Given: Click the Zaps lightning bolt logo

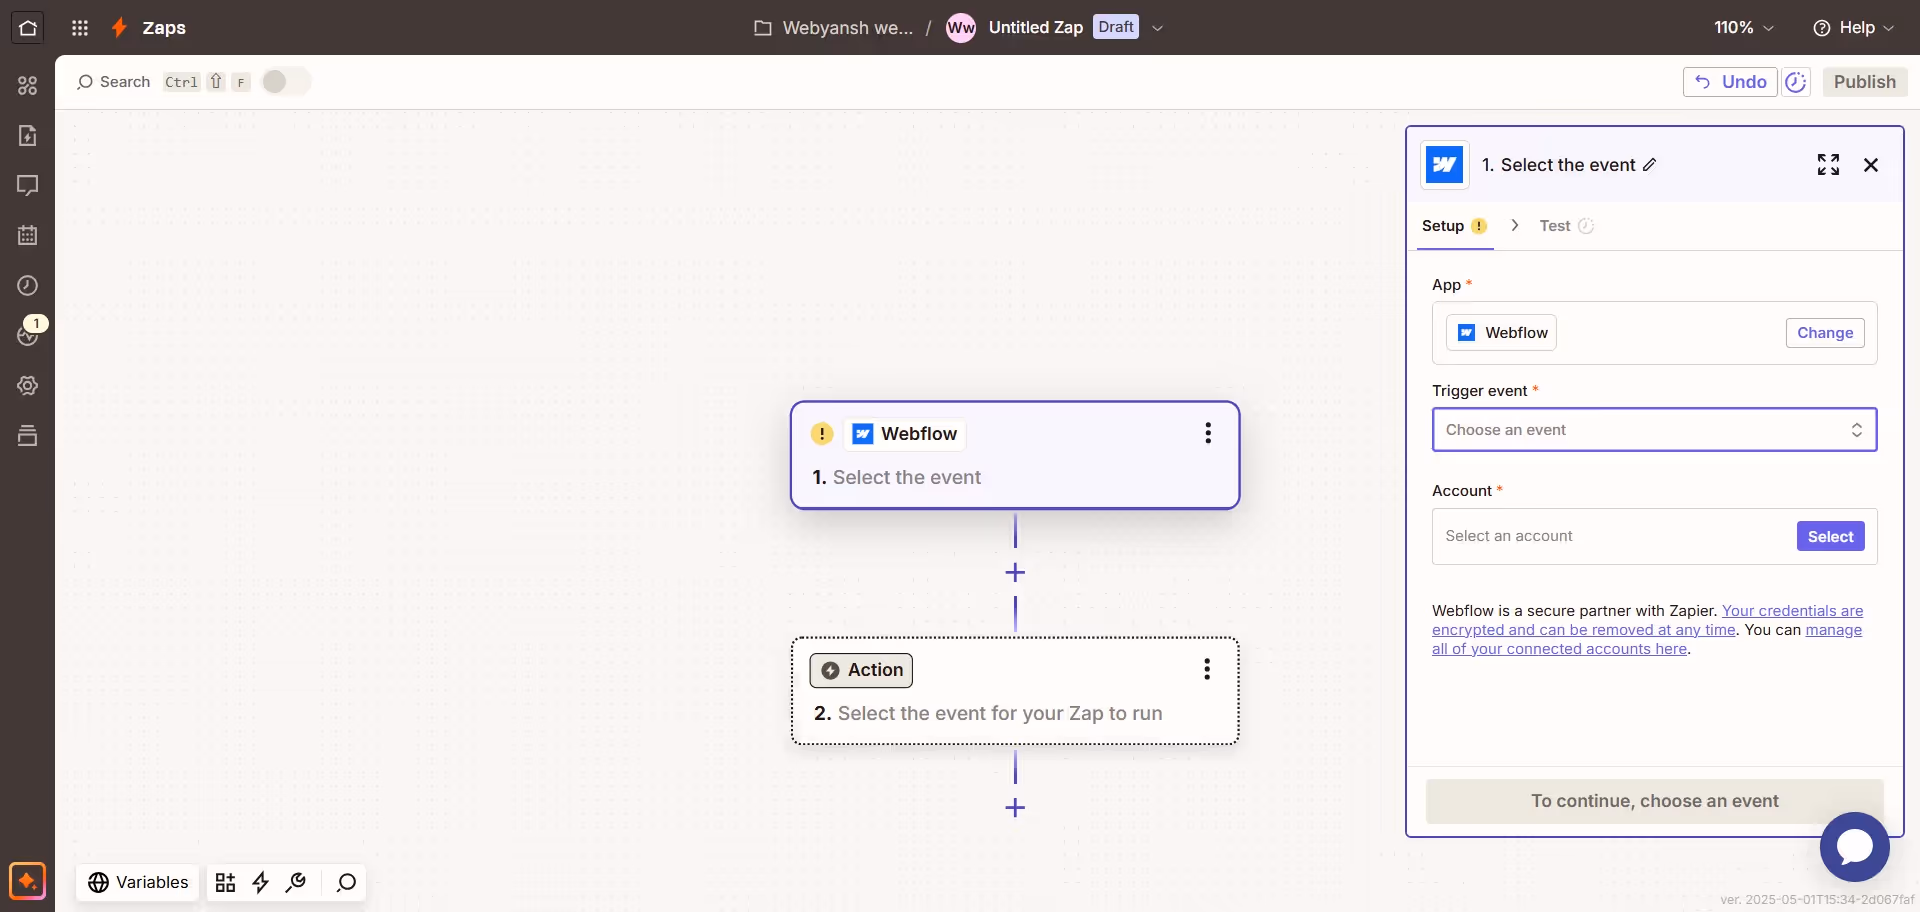Looking at the screenshot, I should [119, 28].
